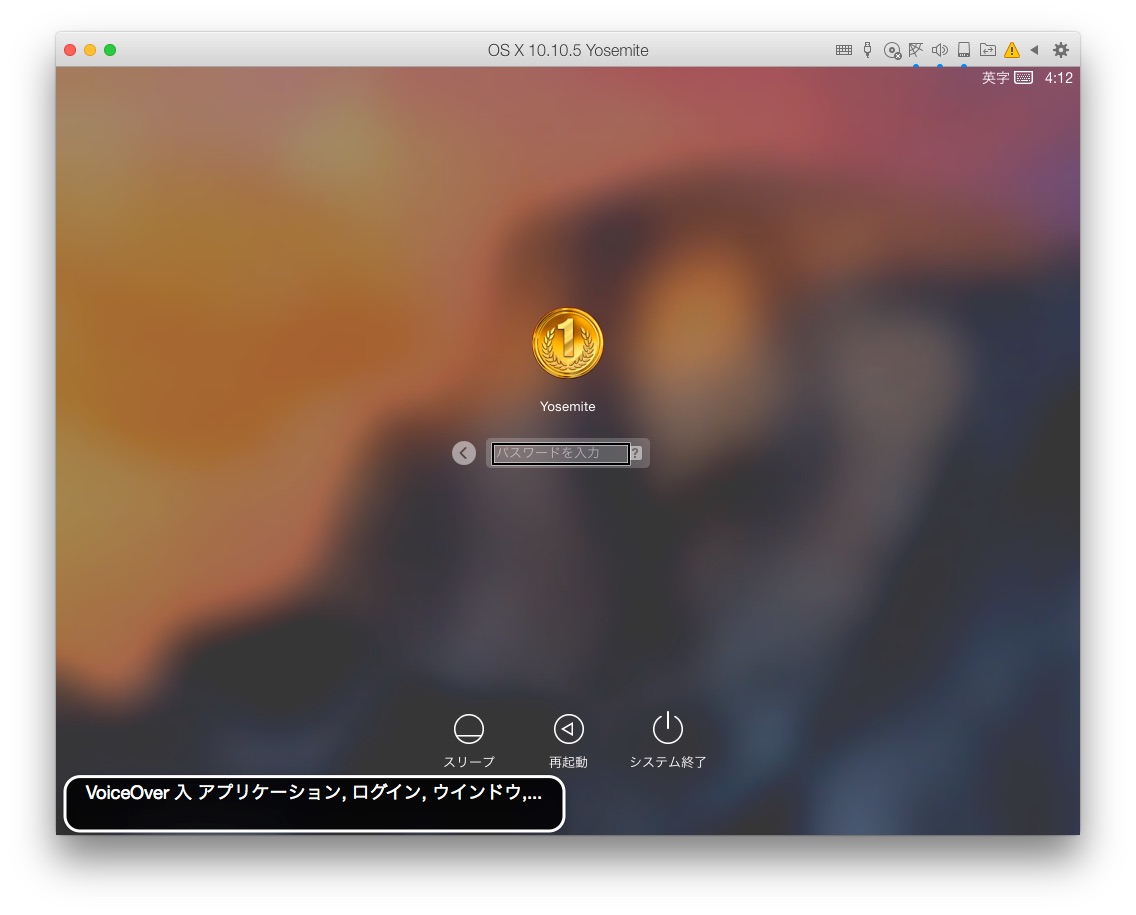Go back to user list arrow
1136x915 pixels.
pyautogui.click(x=464, y=453)
